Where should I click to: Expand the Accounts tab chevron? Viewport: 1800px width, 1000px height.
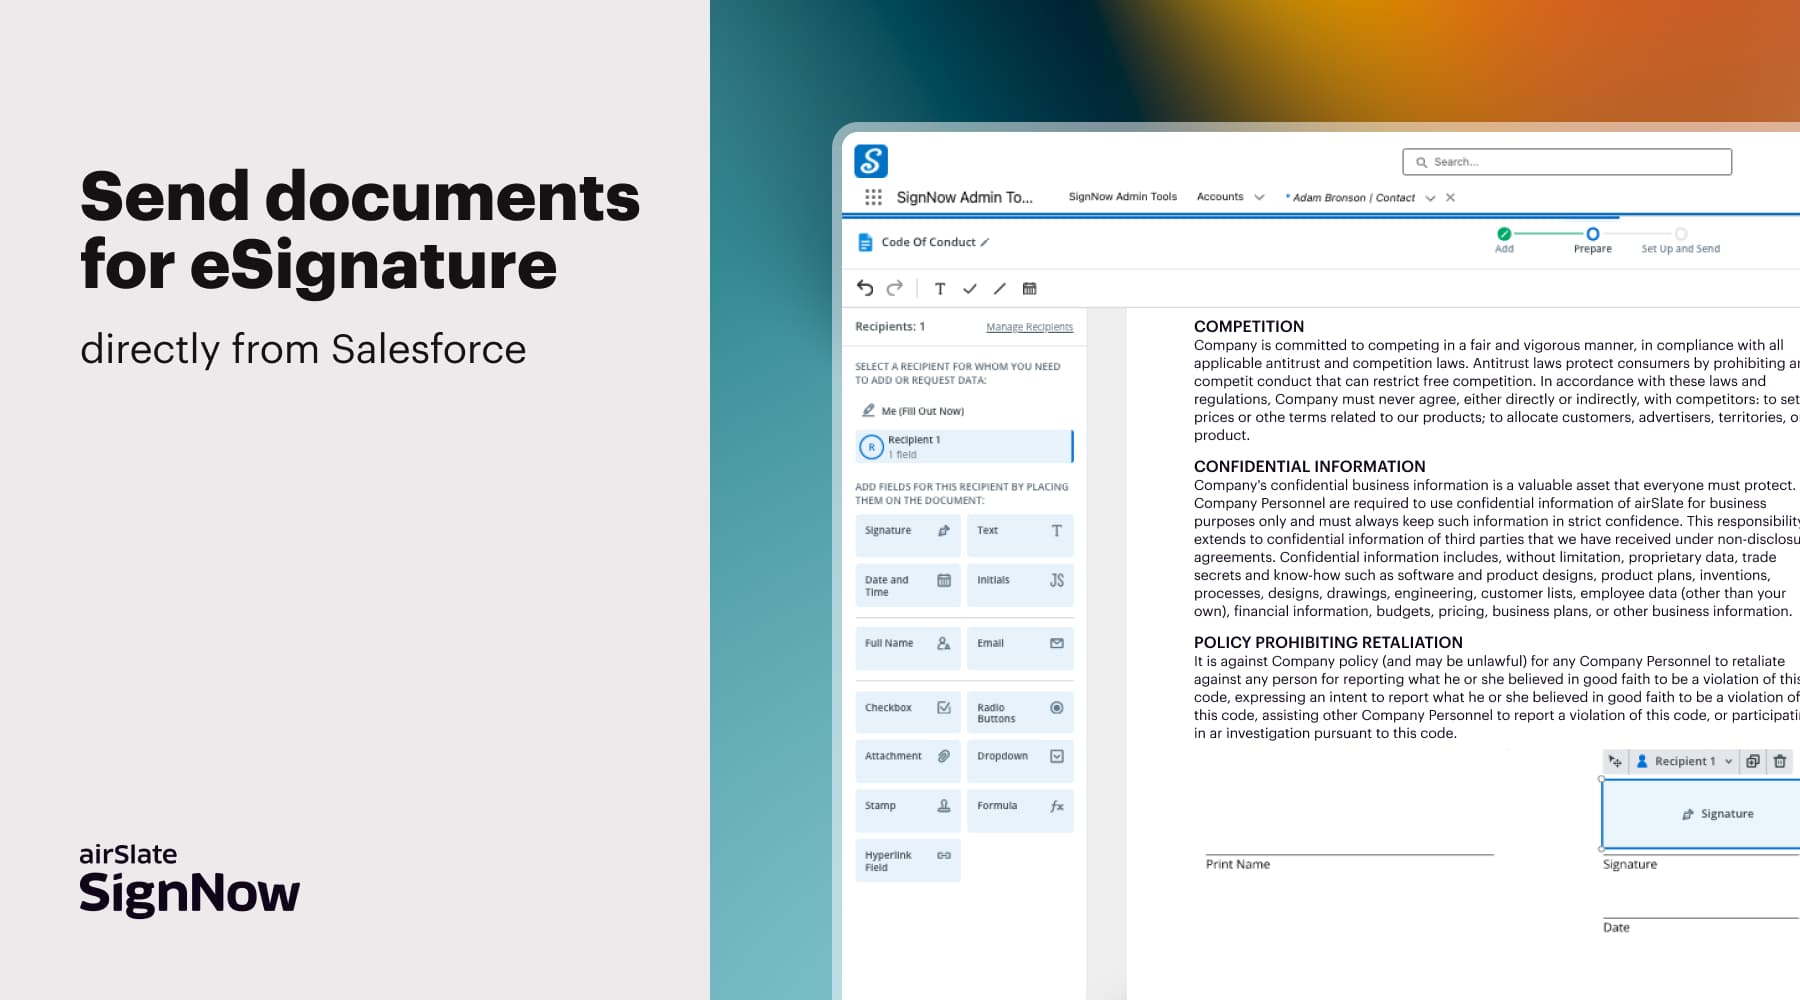click(x=1259, y=197)
